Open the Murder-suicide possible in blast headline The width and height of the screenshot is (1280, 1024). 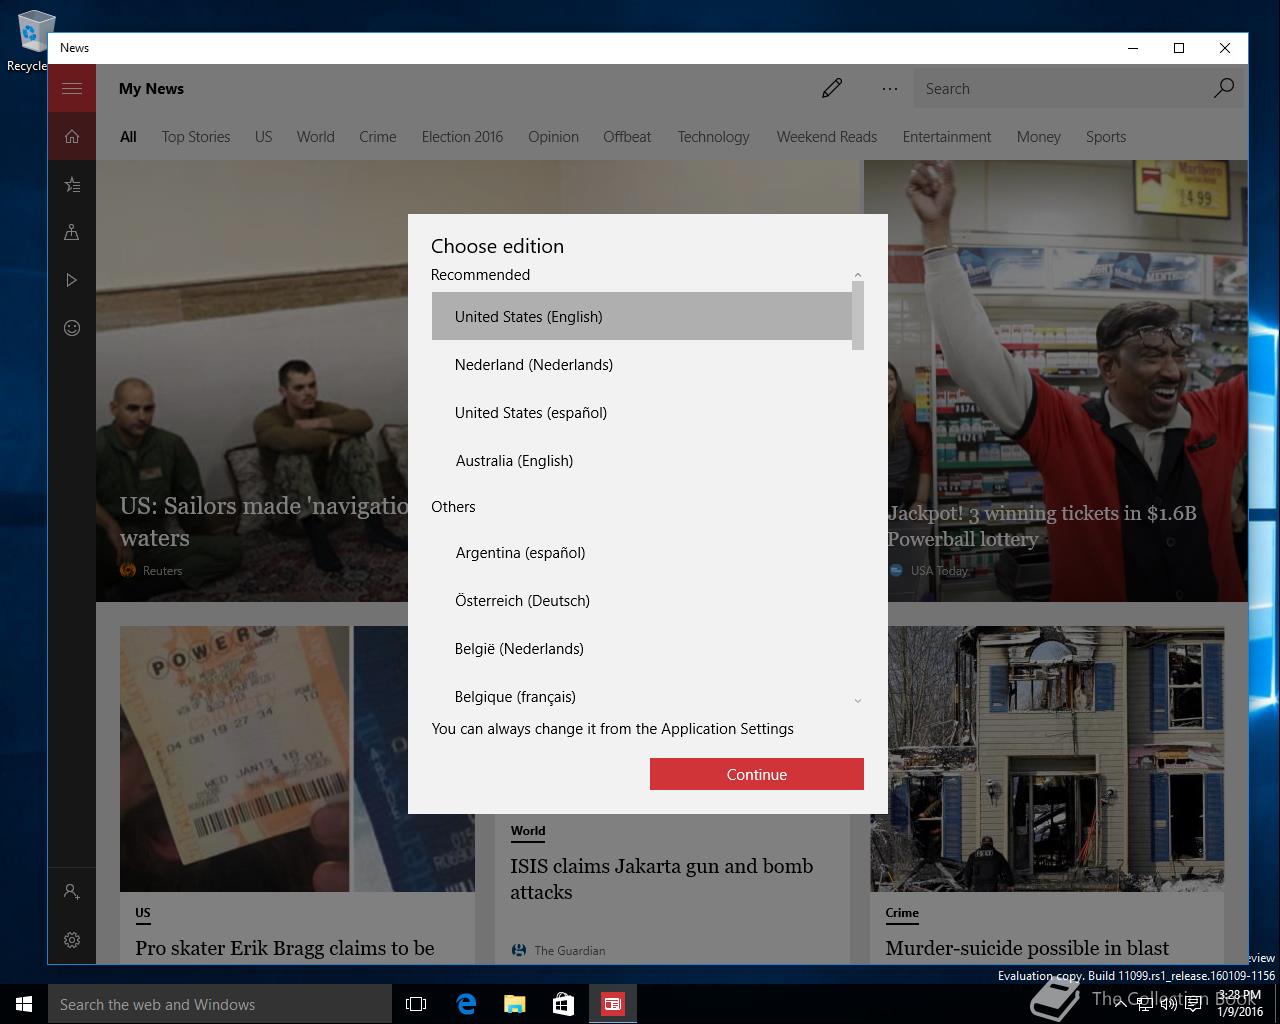(1027, 948)
